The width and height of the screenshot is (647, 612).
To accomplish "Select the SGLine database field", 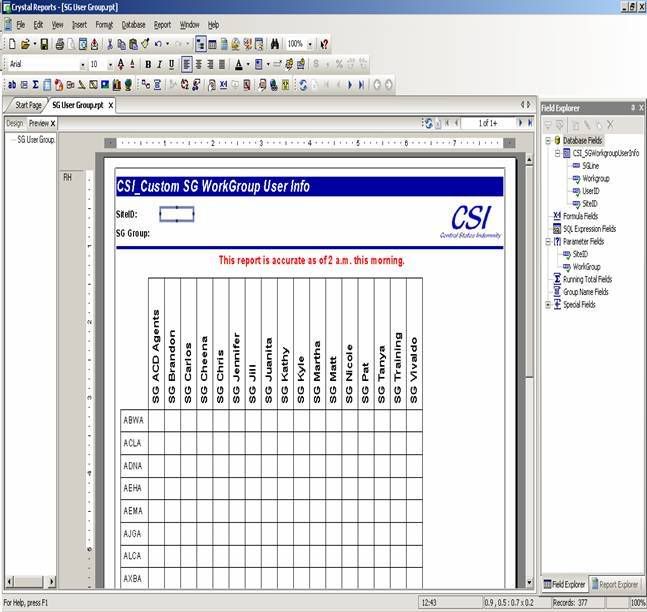I will click(590, 166).
